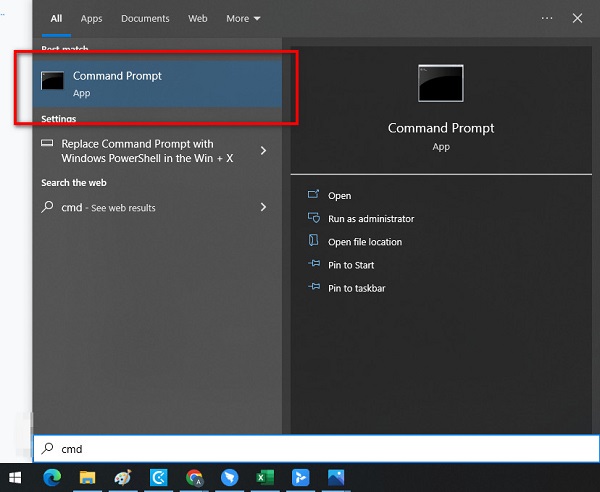The width and height of the screenshot is (600, 492).
Task: Click the Open file location icon
Action: coord(313,240)
